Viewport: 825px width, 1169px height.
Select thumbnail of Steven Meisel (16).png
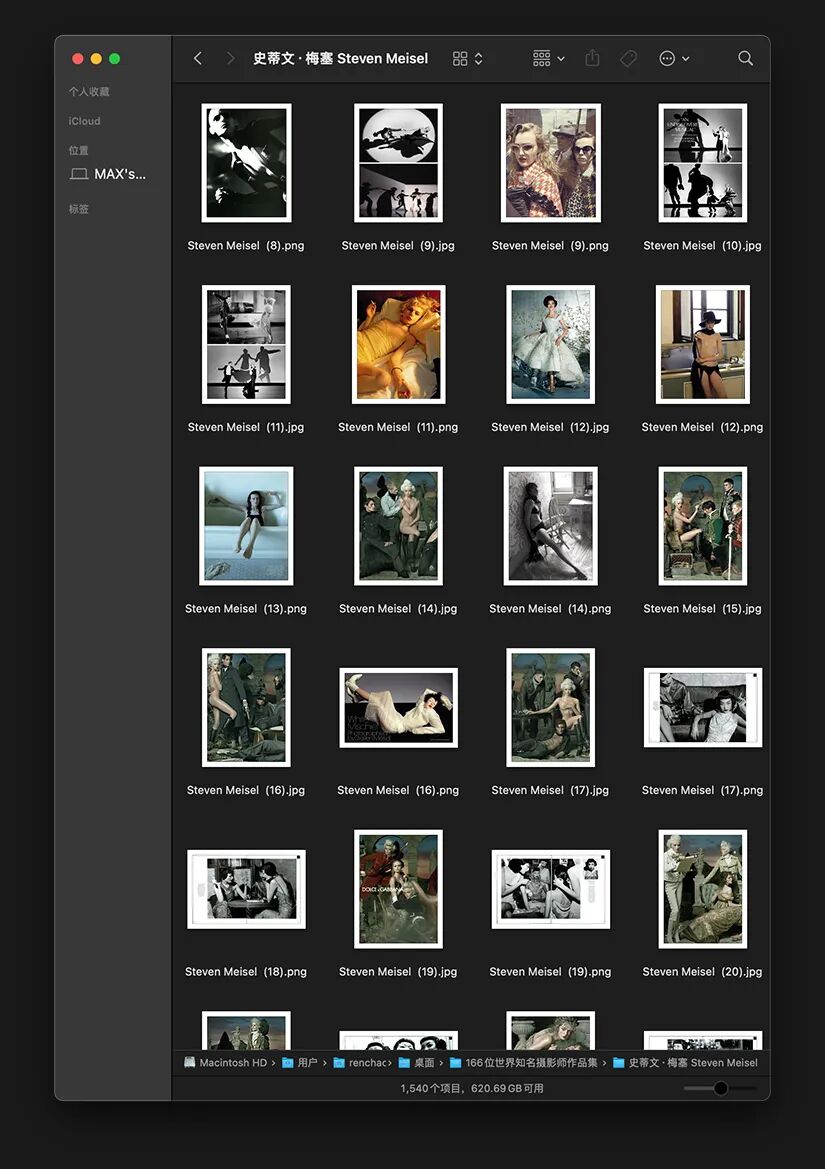398,707
